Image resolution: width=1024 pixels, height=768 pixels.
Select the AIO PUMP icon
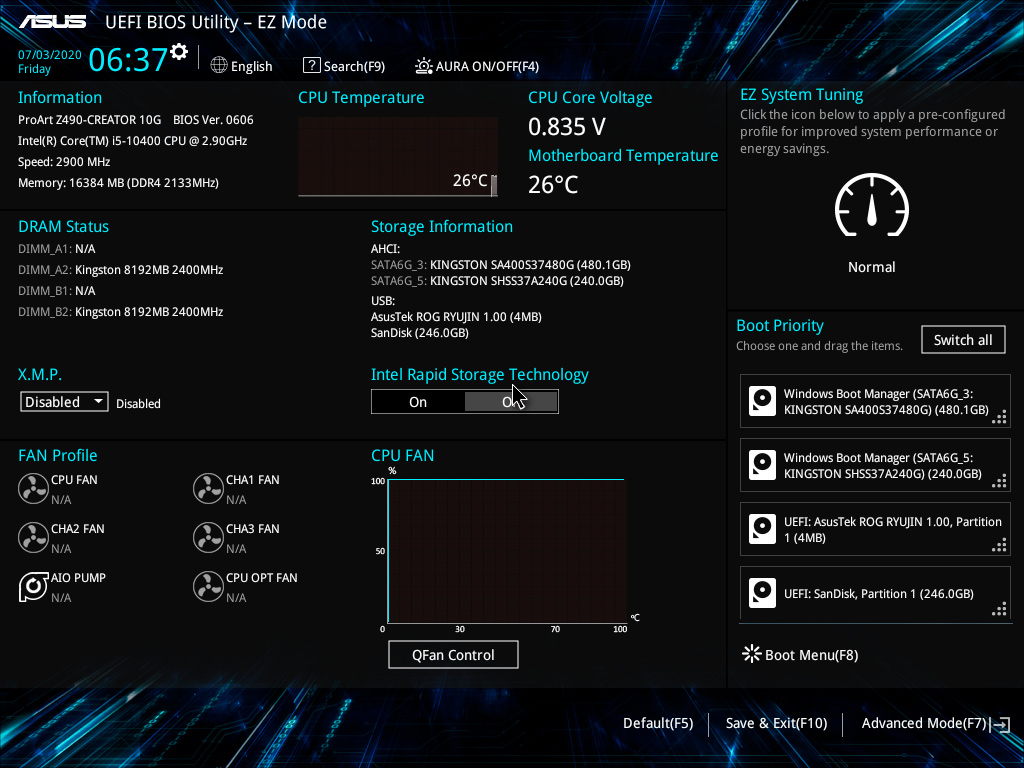pos(33,586)
